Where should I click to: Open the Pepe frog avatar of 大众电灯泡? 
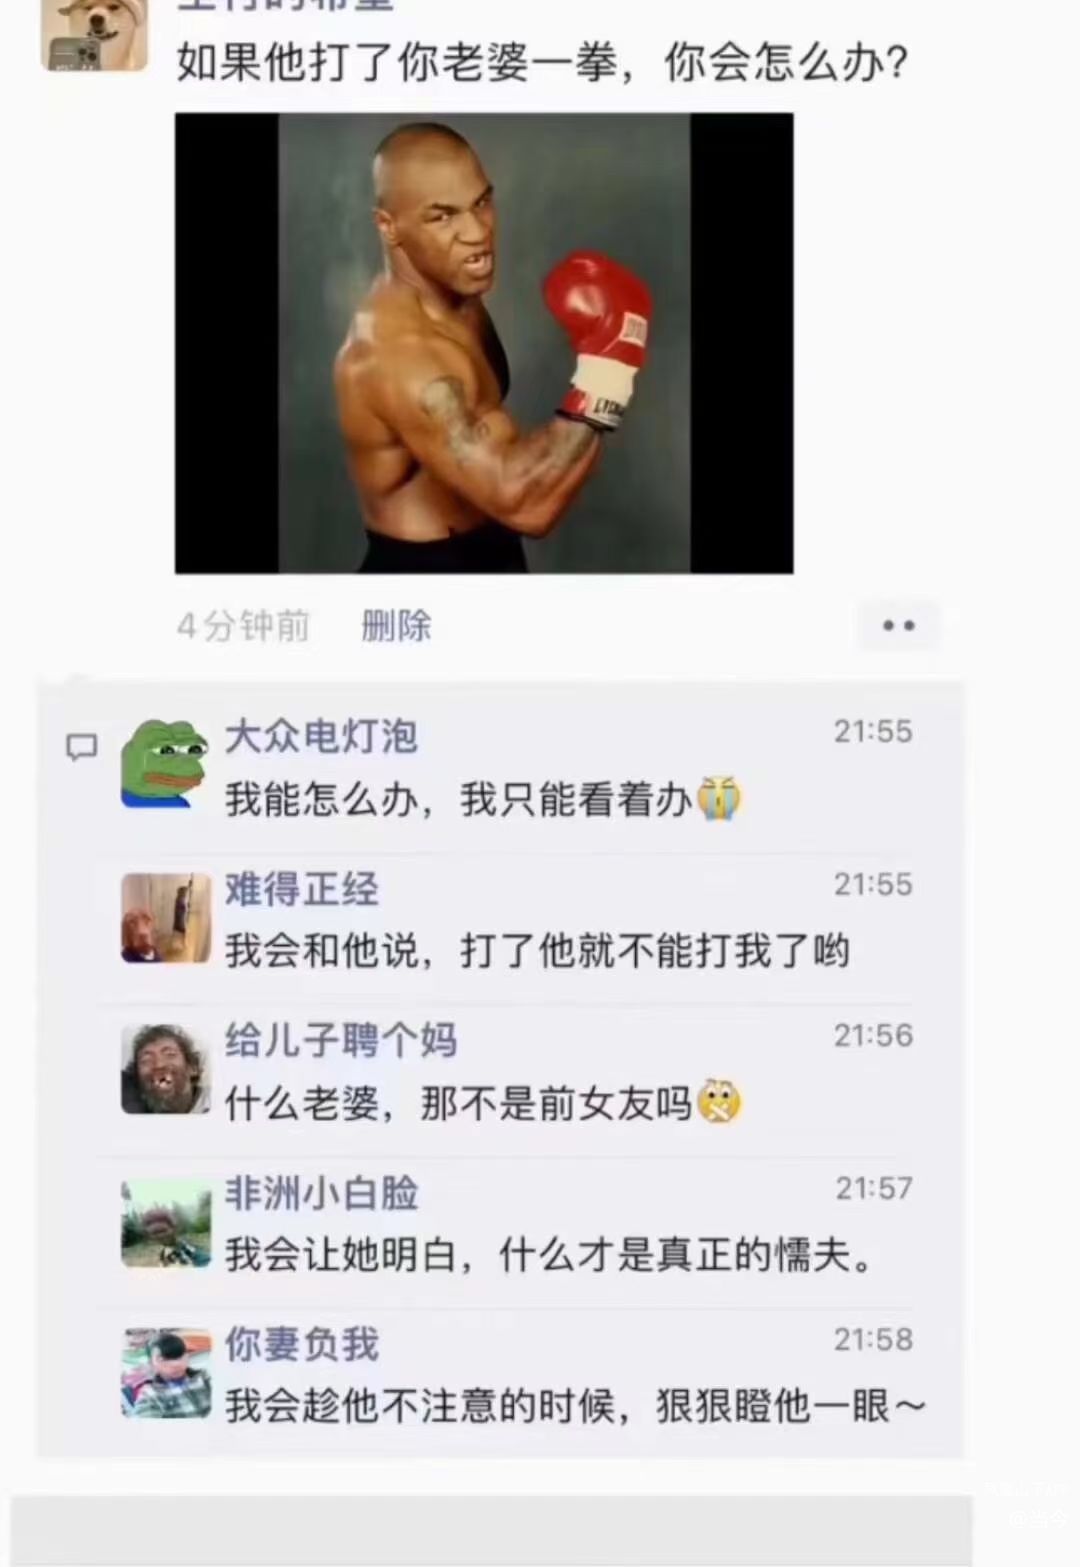coord(165,763)
